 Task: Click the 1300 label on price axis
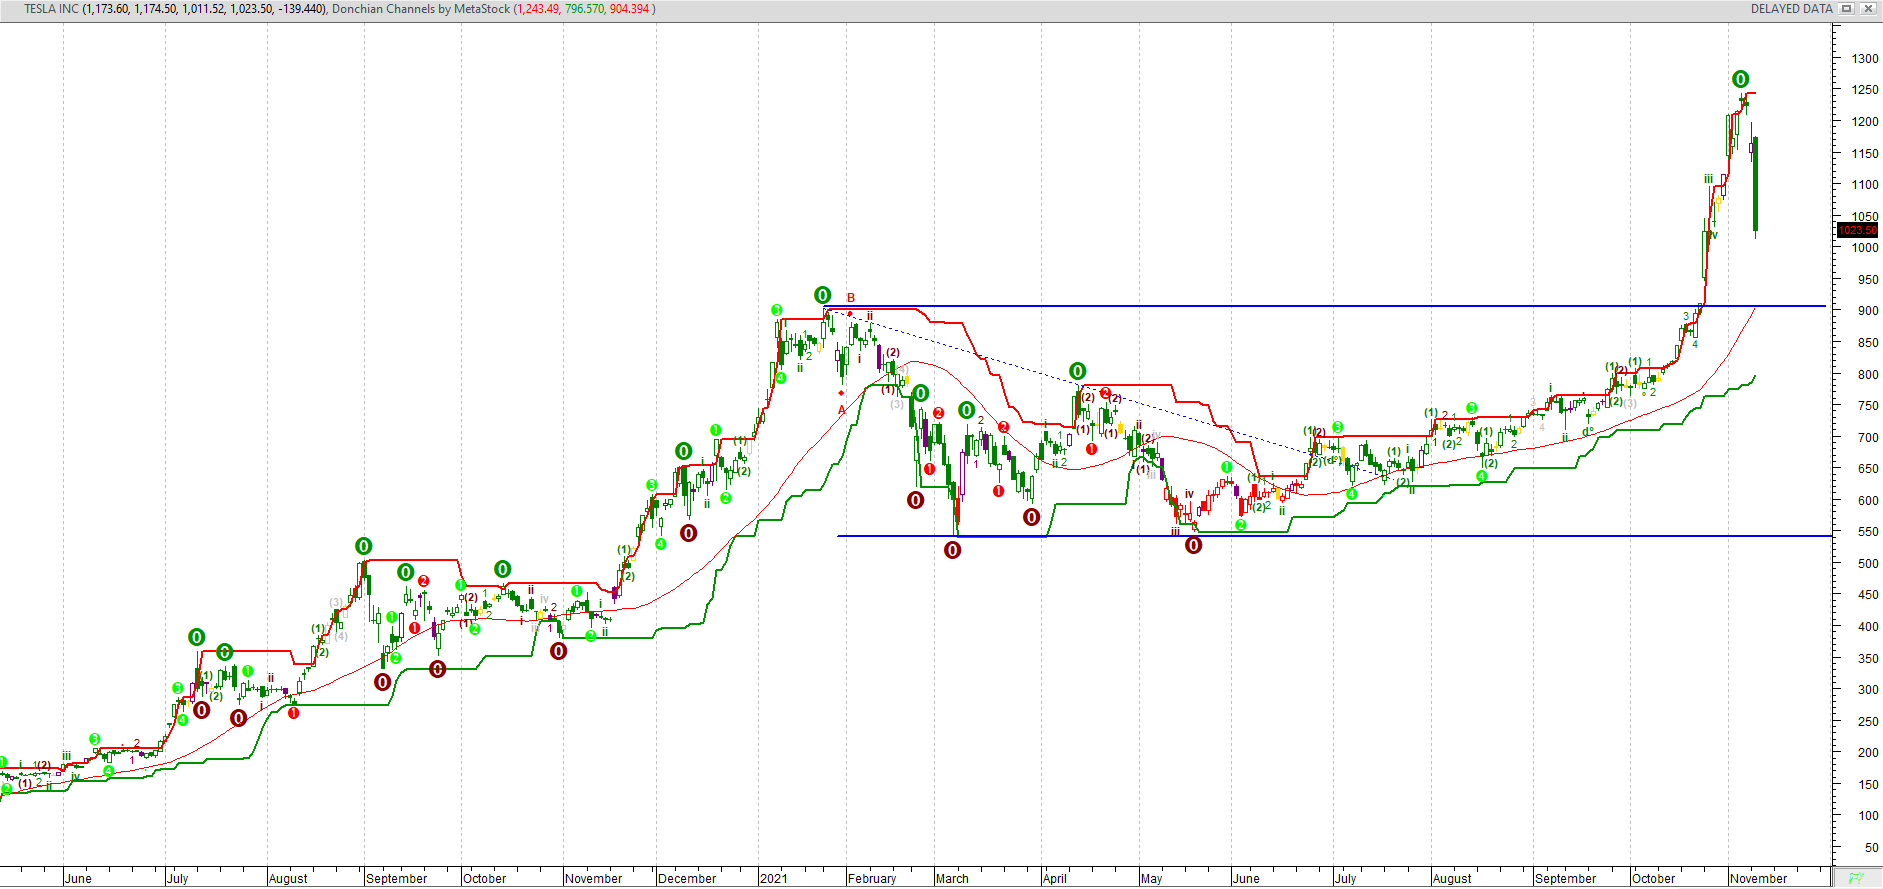pos(1864,59)
